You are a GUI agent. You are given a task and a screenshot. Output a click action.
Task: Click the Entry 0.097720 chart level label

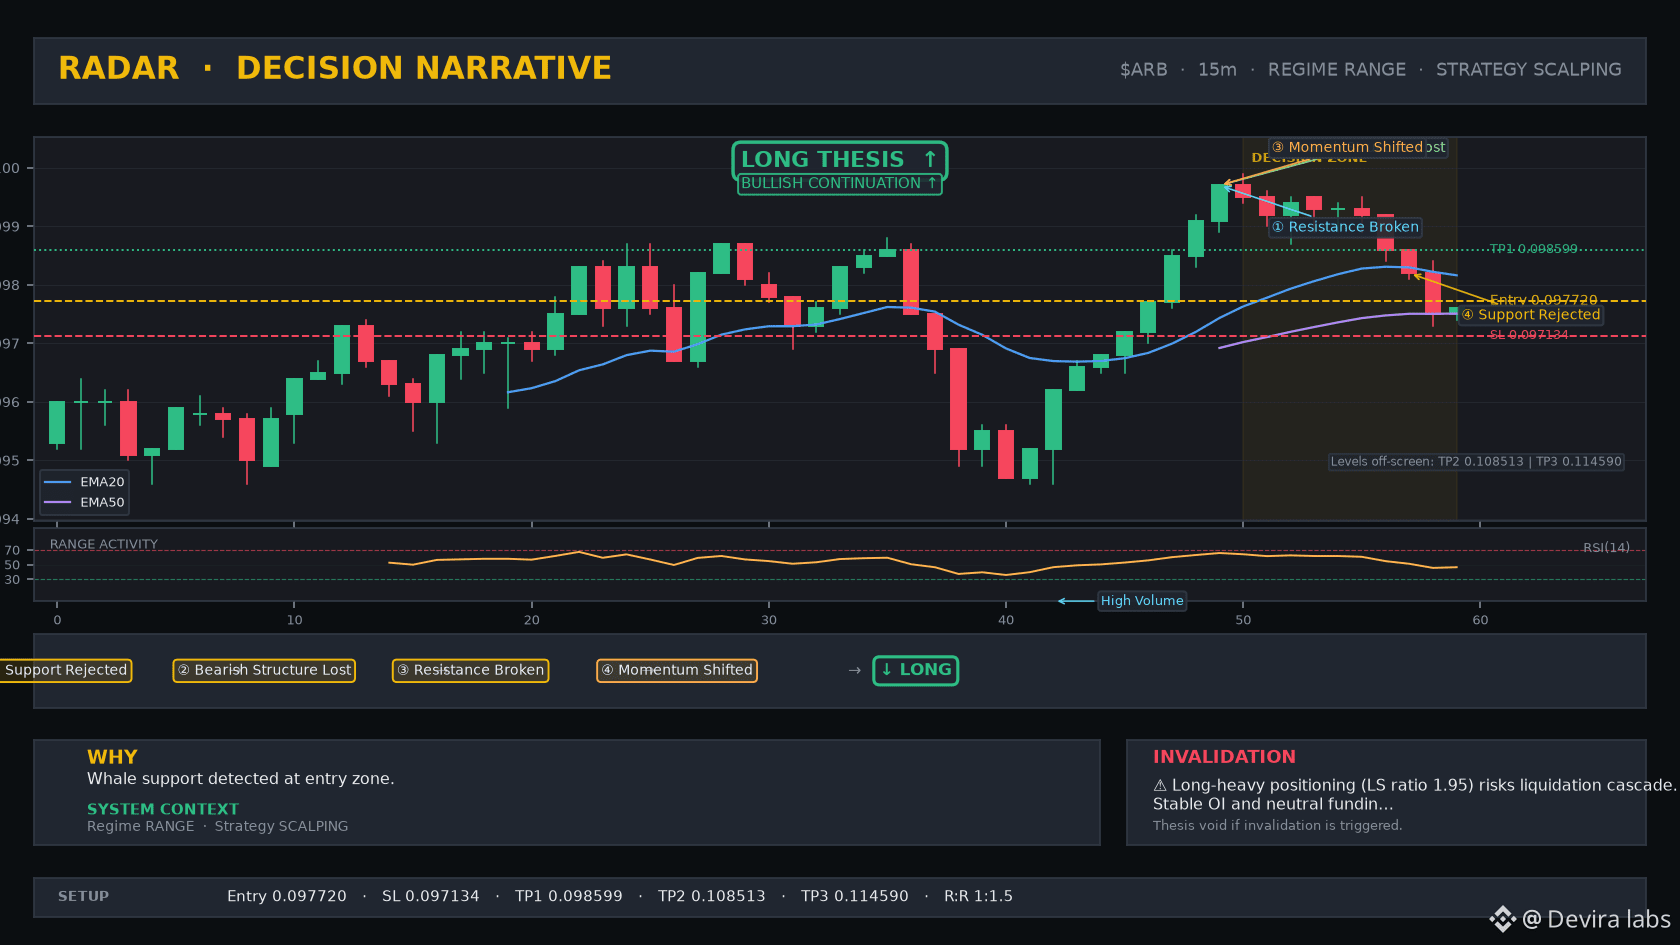click(1543, 300)
